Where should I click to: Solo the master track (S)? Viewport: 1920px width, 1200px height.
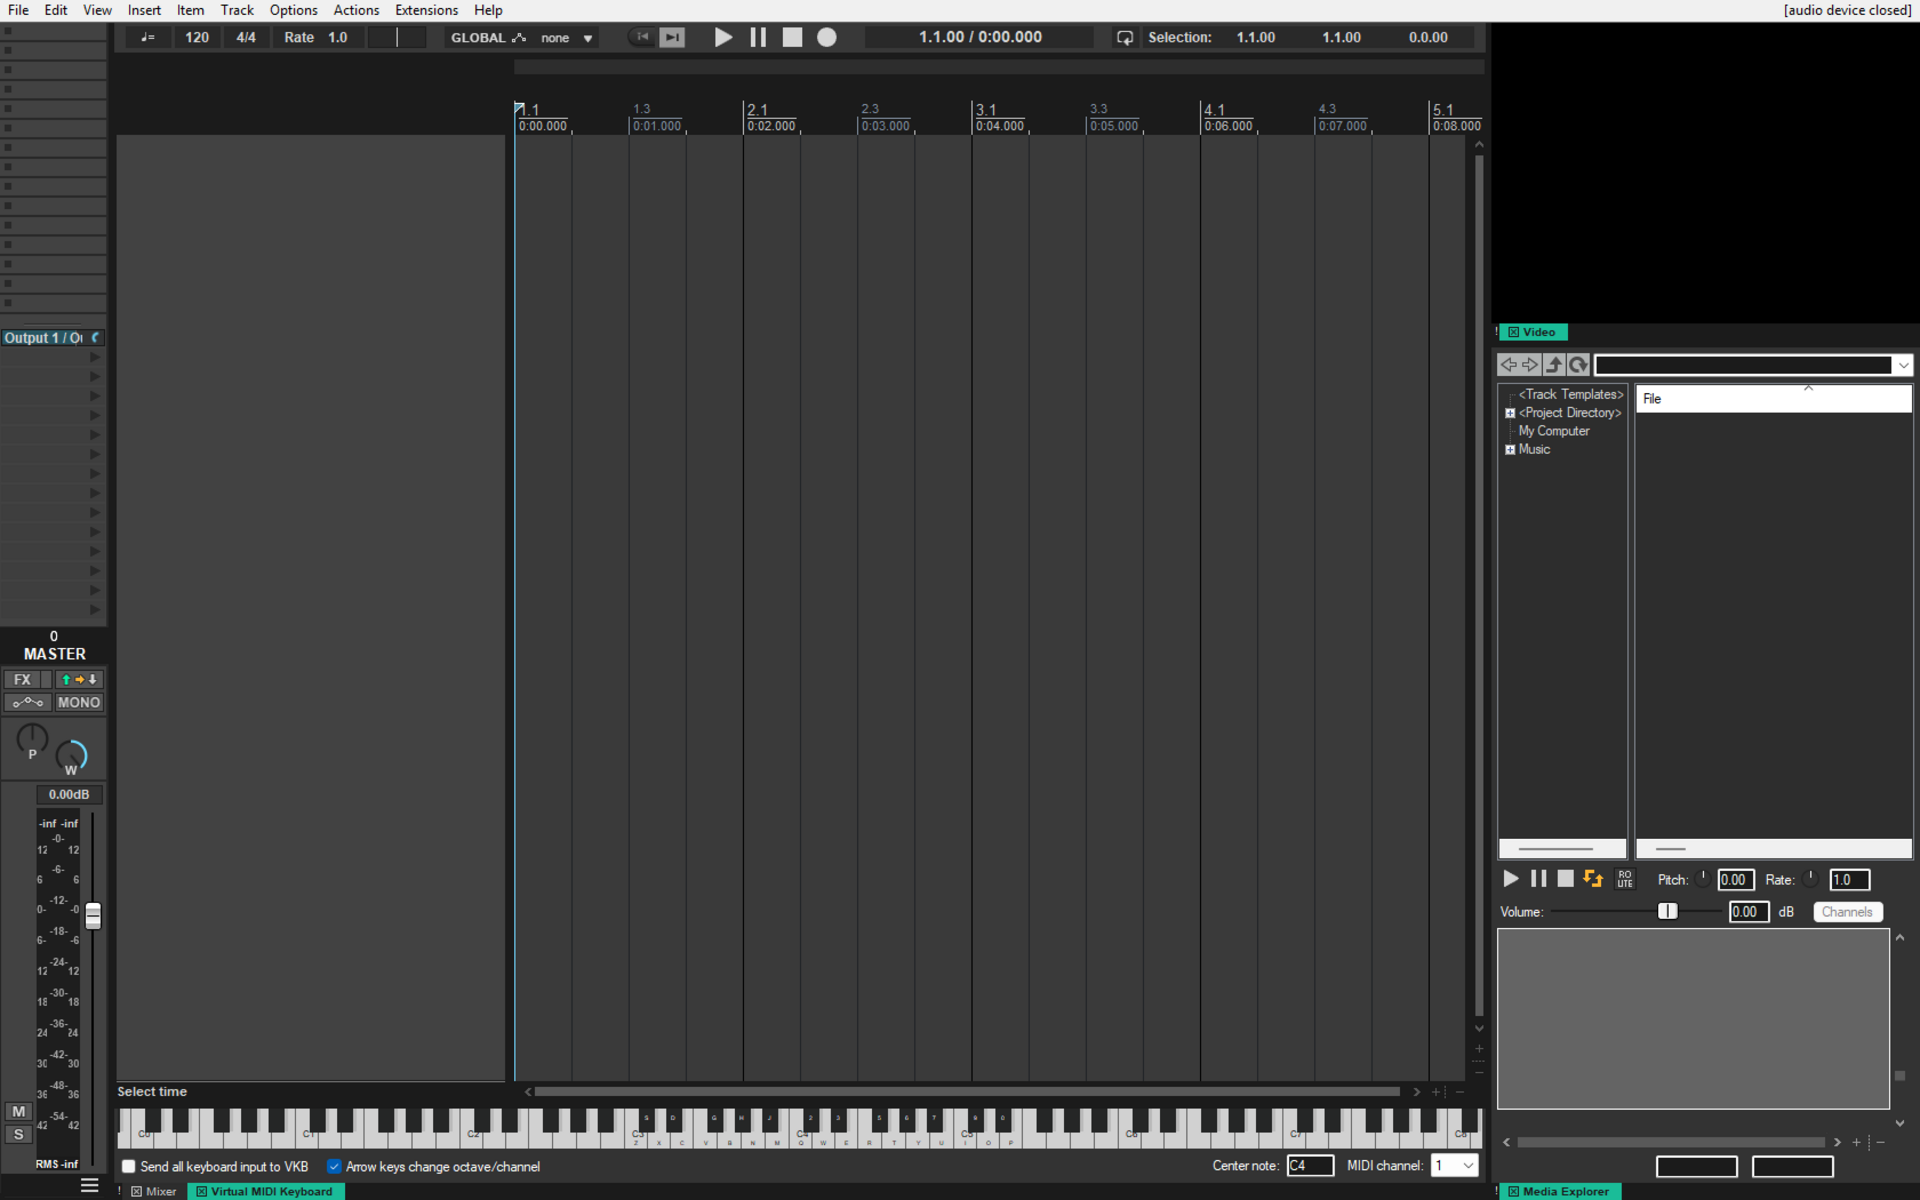(18, 1134)
